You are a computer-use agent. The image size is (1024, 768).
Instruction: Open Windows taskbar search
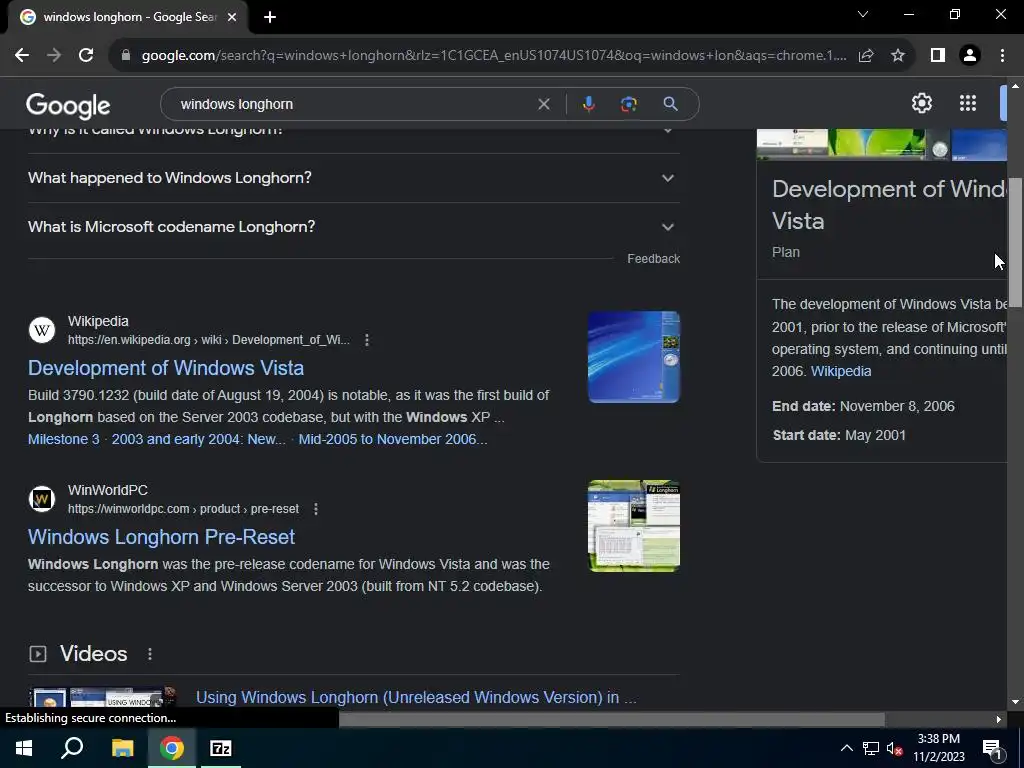coord(72,748)
